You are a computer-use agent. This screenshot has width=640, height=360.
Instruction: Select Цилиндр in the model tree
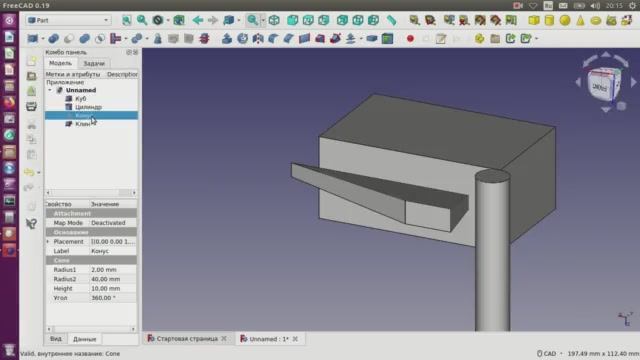point(88,107)
